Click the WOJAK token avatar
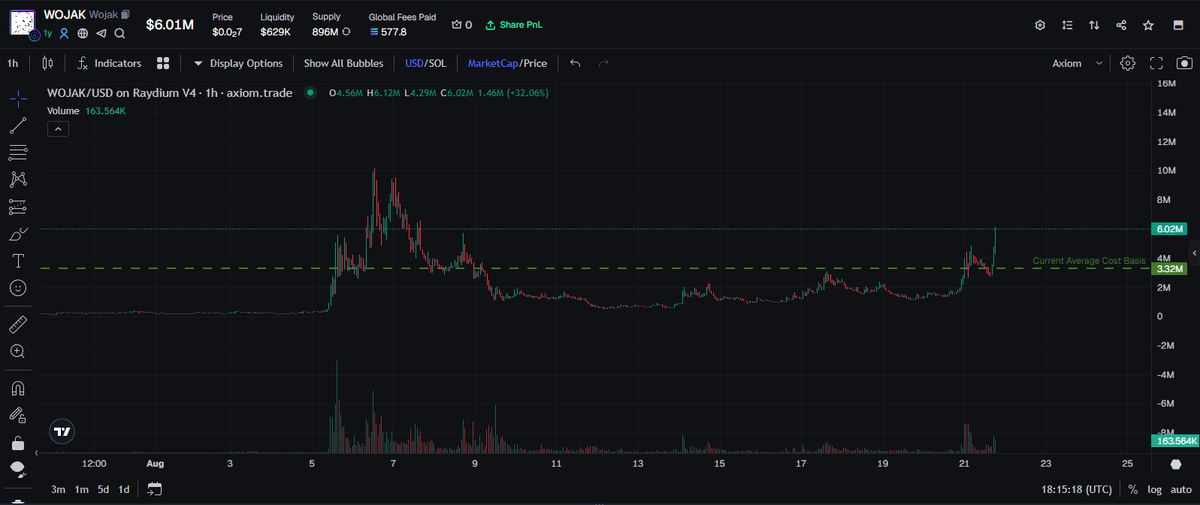The height and width of the screenshot is (505, 1200). click(23, 22)
